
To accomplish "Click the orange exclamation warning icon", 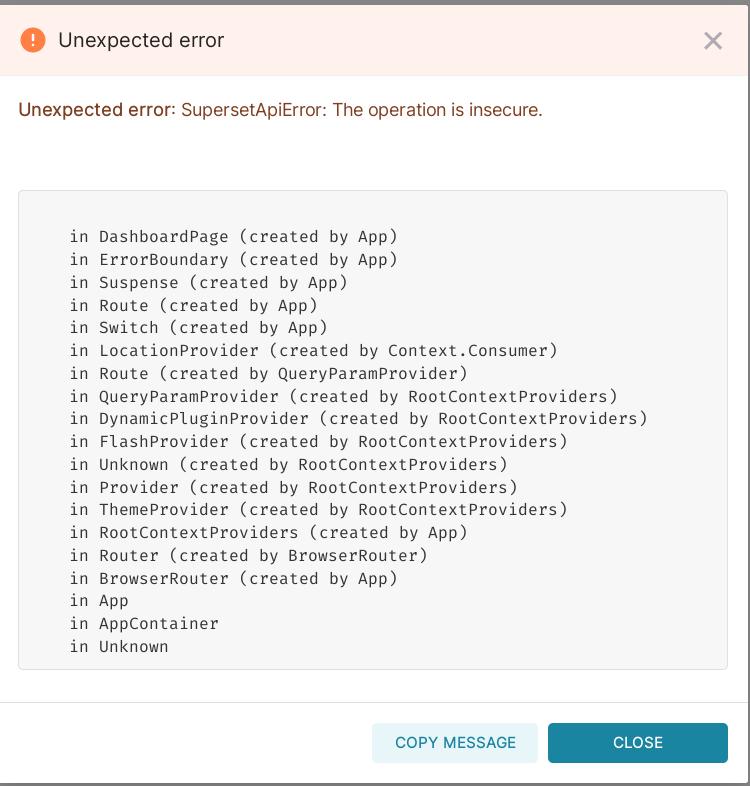I will coord(33,40).
